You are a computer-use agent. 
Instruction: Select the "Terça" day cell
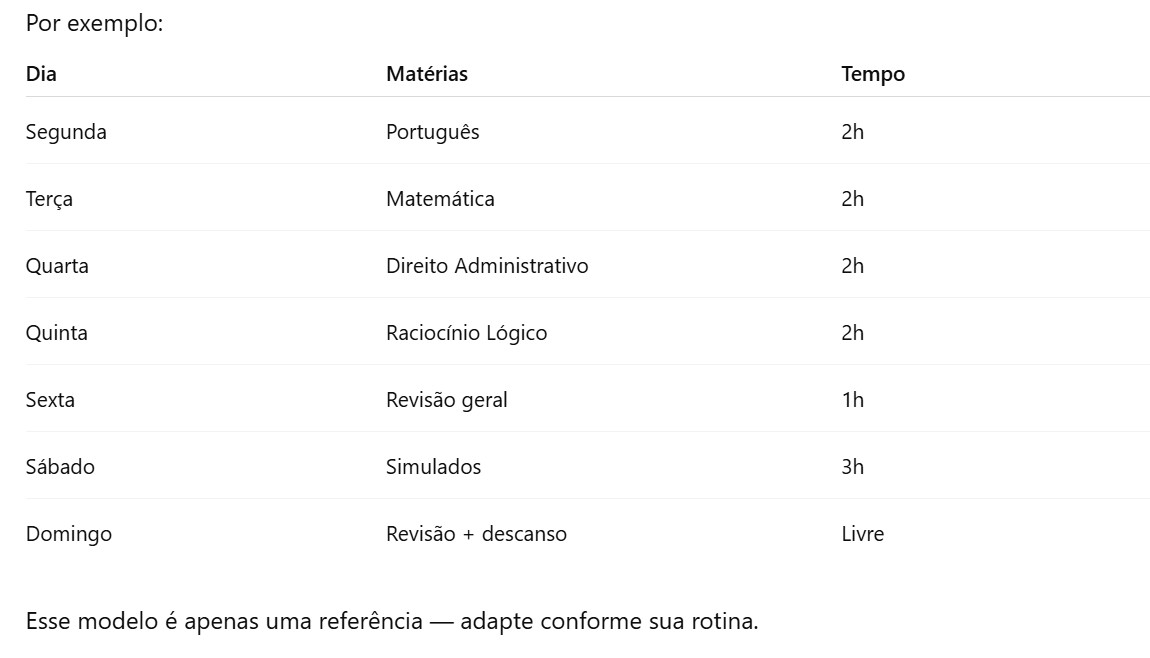(49, 199)
